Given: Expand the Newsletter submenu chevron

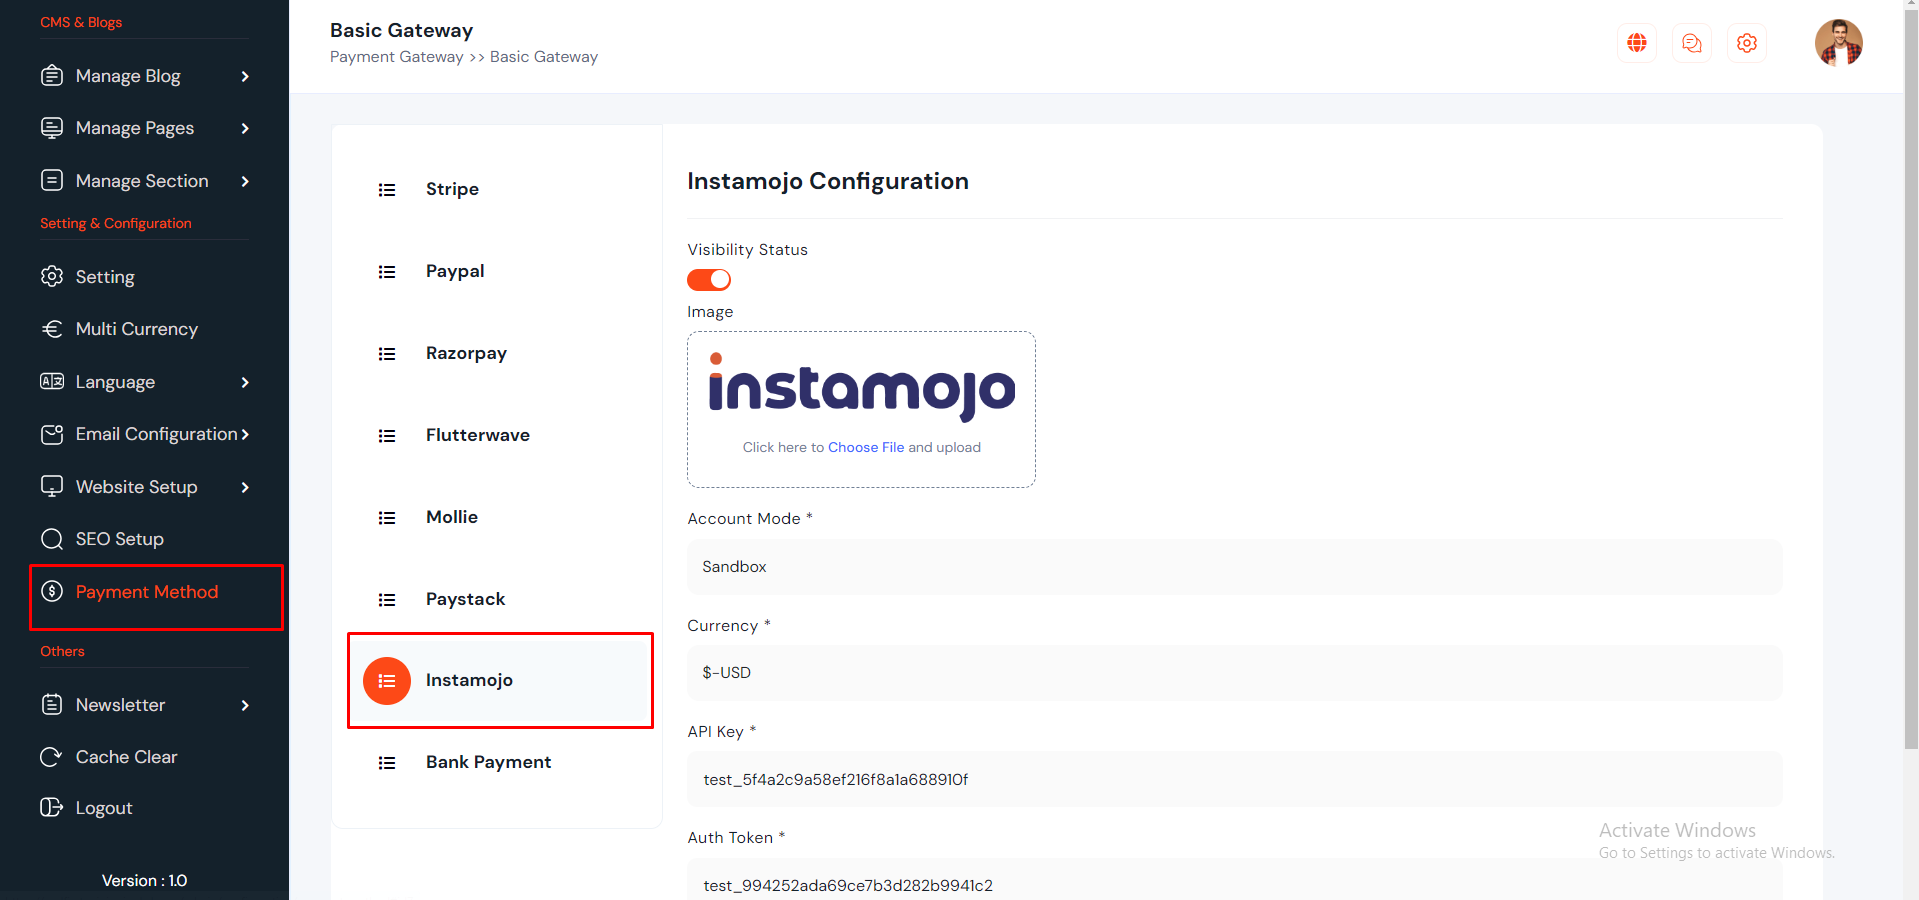Looking at the screenshot, I should click(245, 705).
